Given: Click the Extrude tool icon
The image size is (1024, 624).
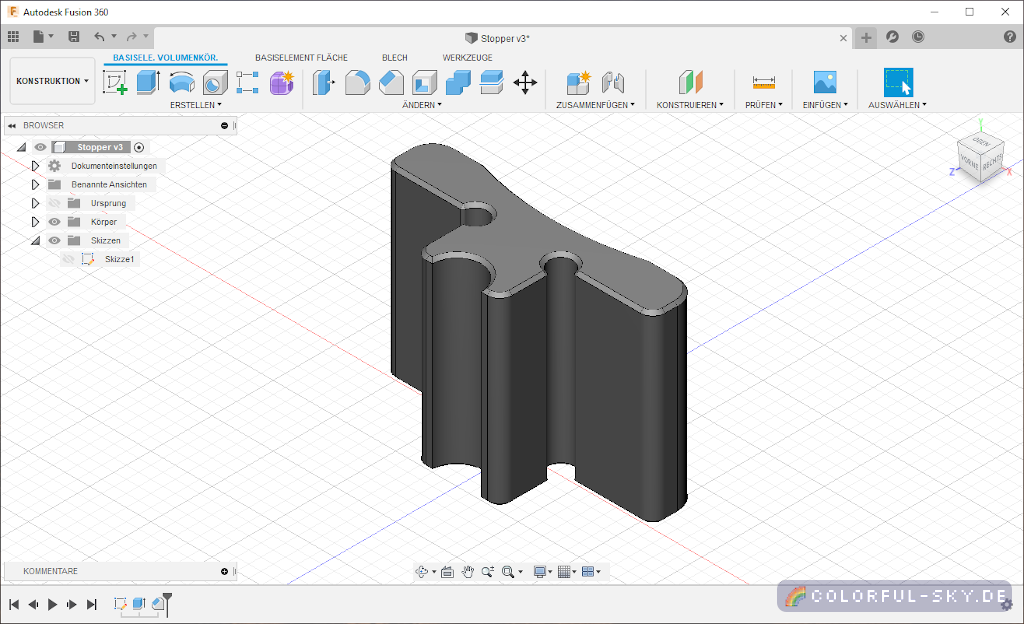Looking at the screenshot, I should (x=148, y=83).
